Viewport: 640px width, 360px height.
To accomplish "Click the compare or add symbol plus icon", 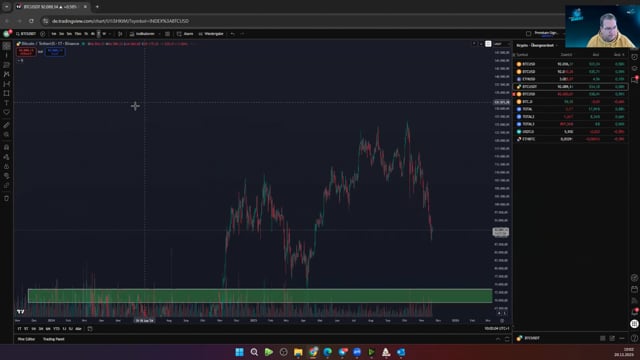I will 43,34.
